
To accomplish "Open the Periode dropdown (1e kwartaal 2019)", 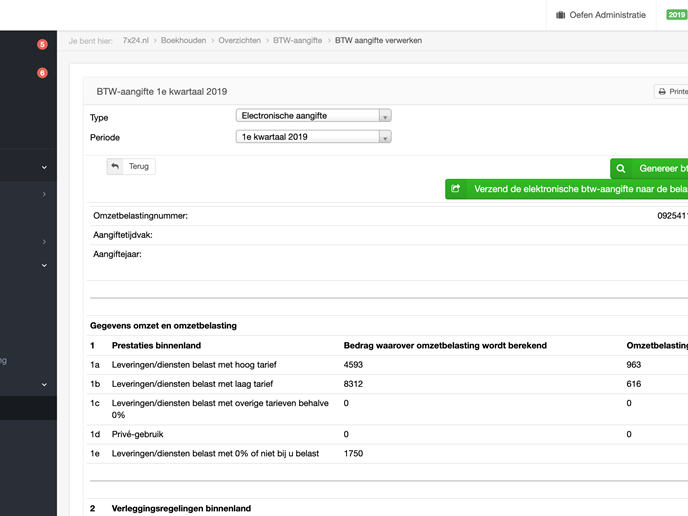I will tap(312, 137).
